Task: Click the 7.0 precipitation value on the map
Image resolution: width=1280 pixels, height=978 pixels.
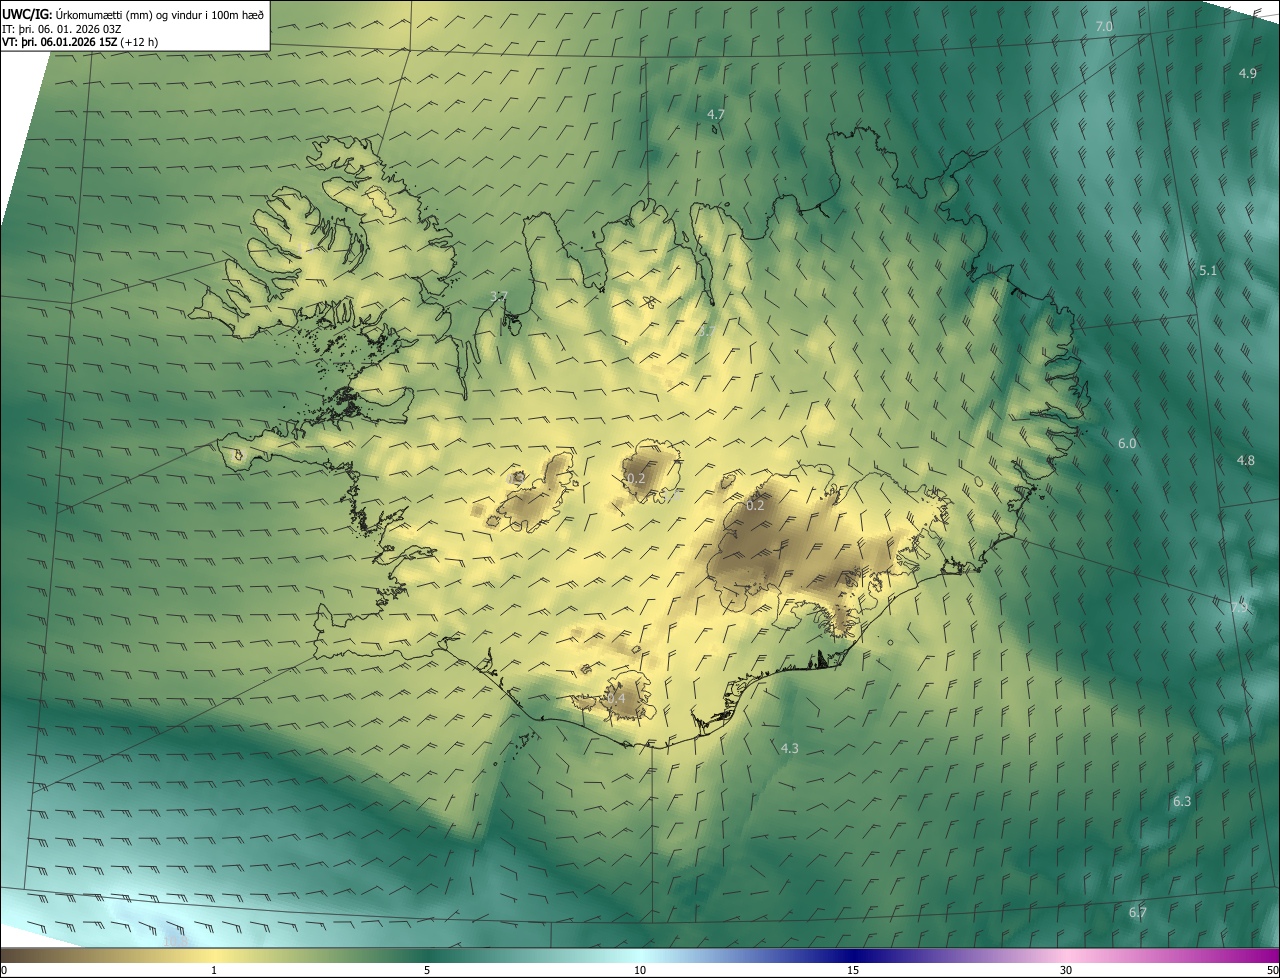Action: [x=1104, y=26]
